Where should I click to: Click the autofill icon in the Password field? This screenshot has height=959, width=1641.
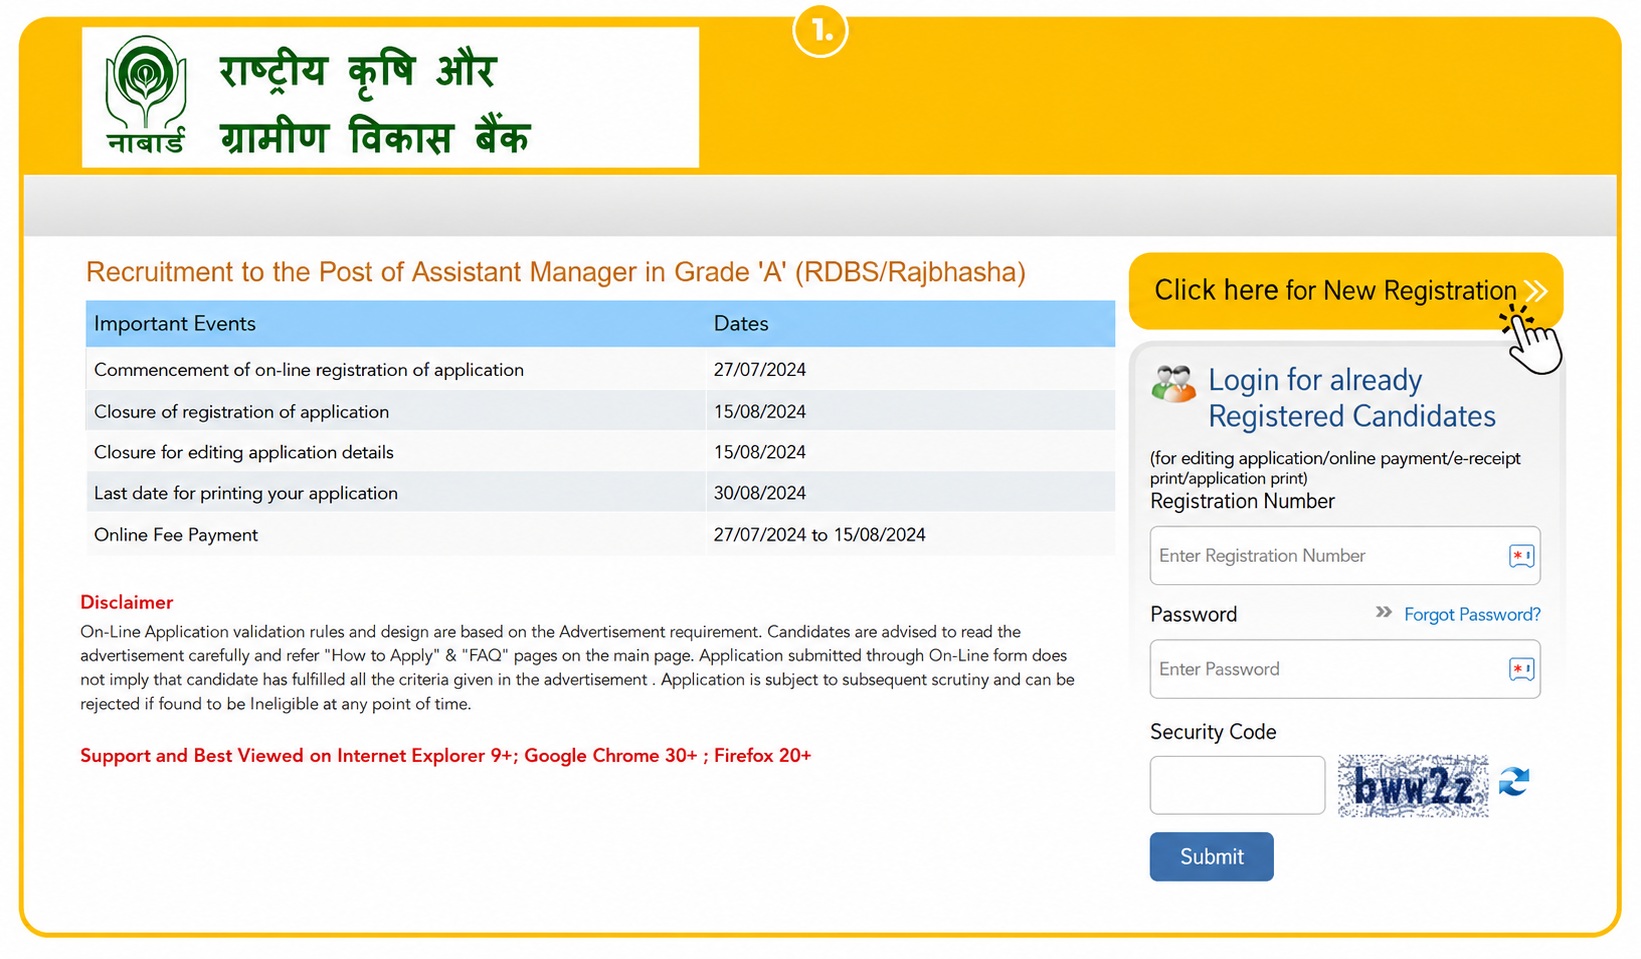click(x=1521, y=669)
